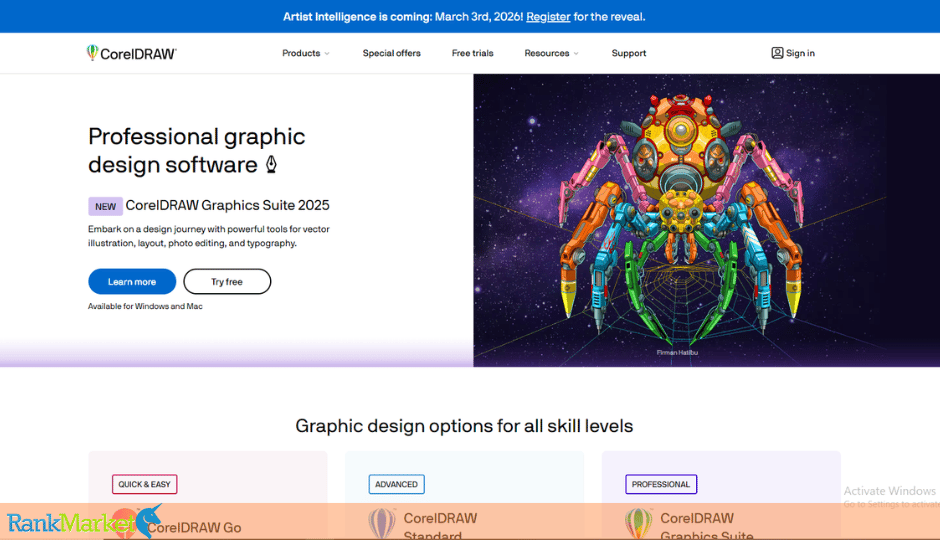Image resolution: width=940 pixels, height=540 pixels.
Task: Open the Products menu
Action: (301, 53)
